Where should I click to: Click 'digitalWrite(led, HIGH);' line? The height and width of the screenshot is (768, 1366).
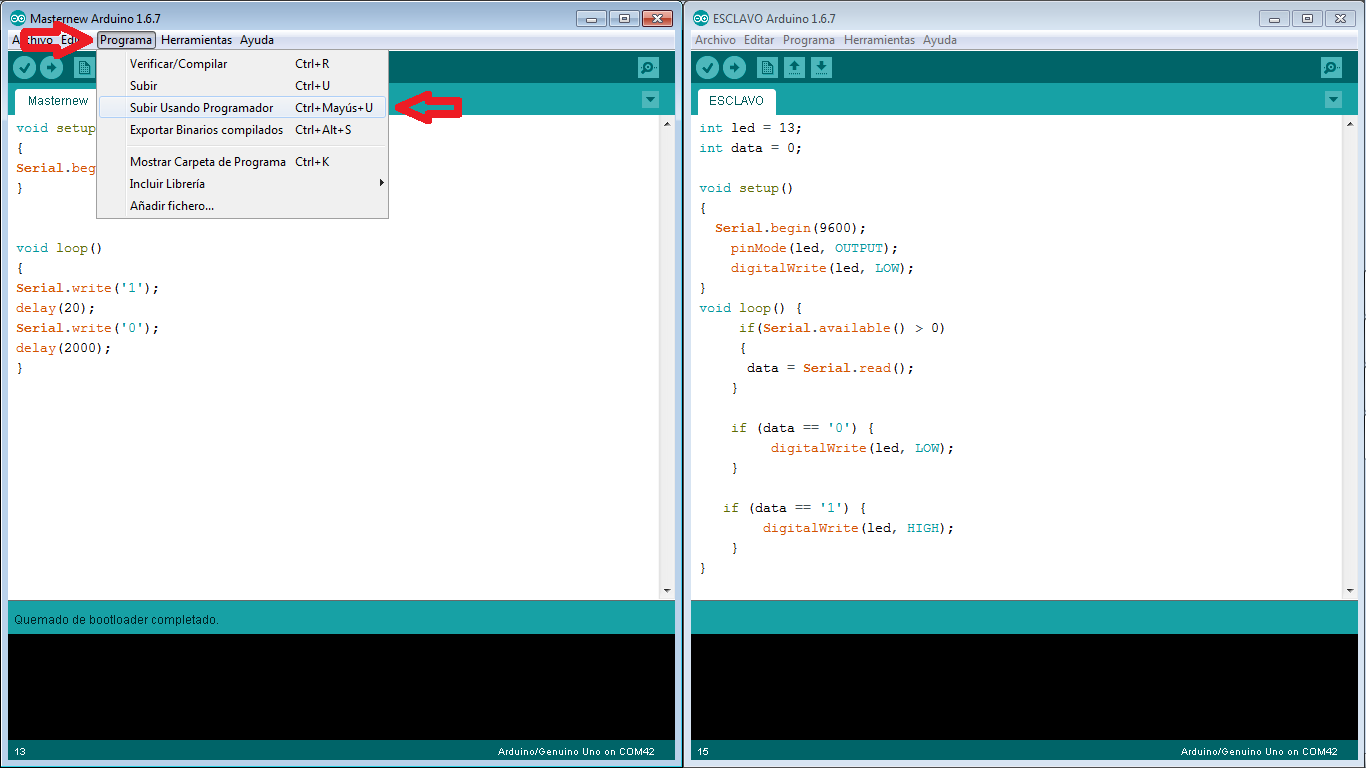click(859, 528)
